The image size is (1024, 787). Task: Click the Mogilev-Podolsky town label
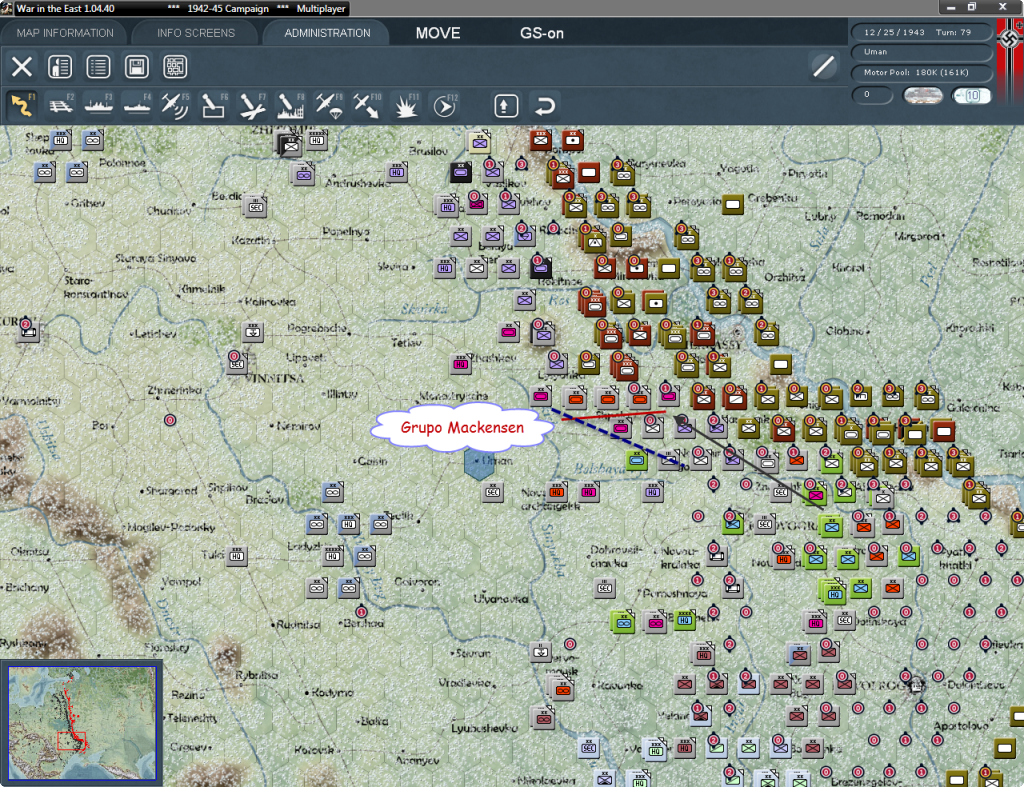pos(170,527)
